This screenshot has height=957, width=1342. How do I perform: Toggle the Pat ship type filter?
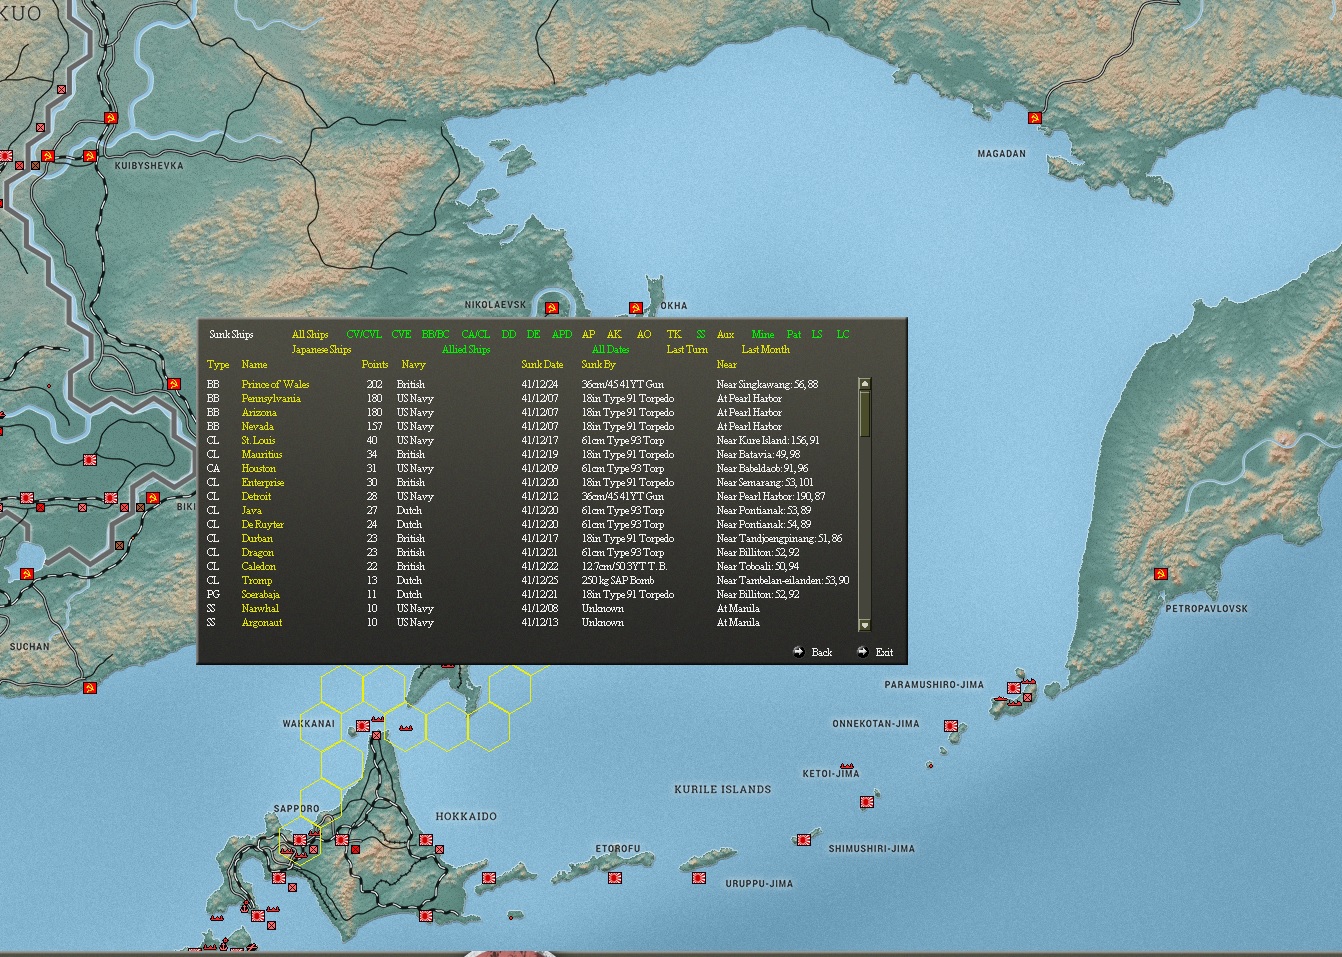point(793,334)
